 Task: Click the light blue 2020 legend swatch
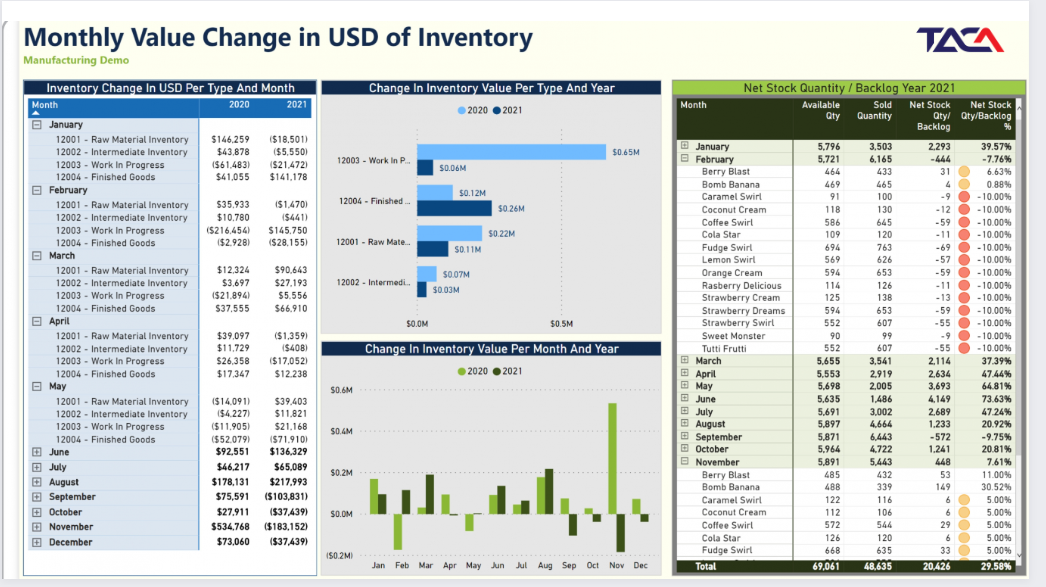point(462,111)
